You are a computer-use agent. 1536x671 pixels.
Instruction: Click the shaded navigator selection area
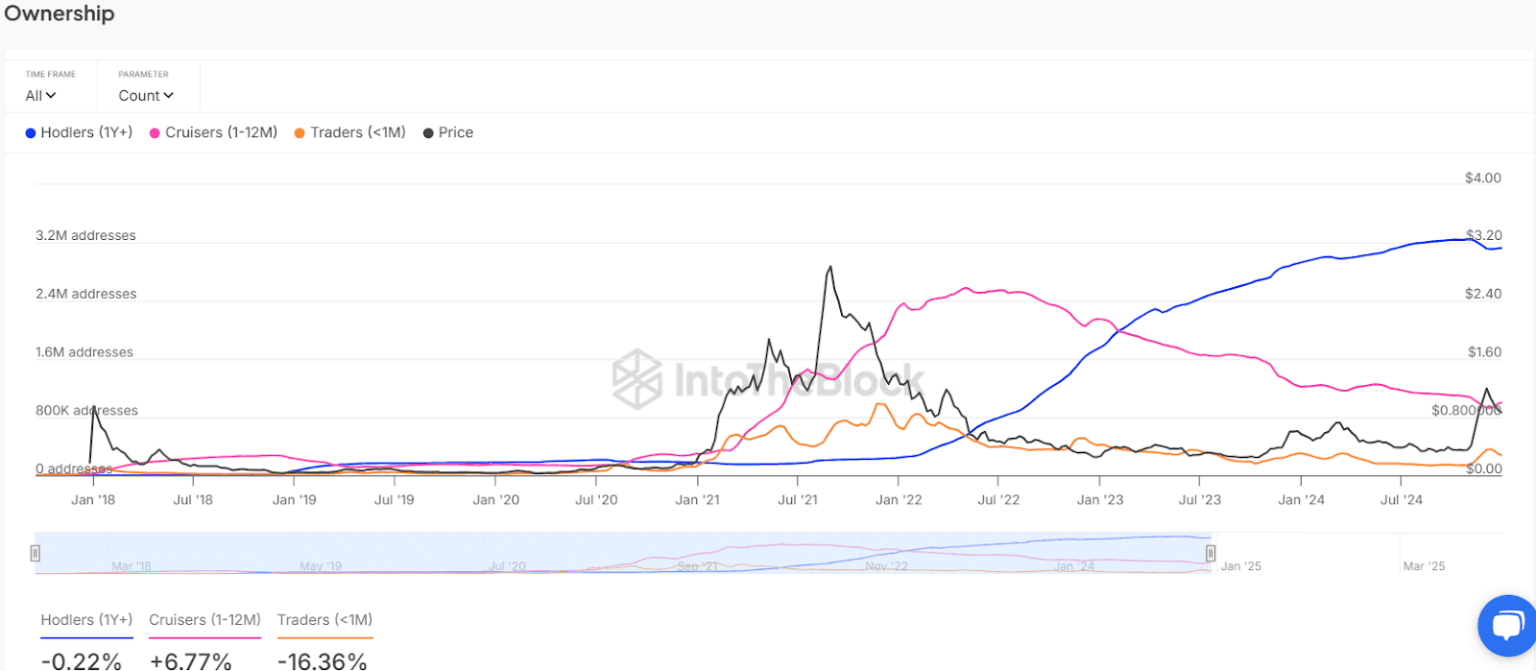coord(622,552)
